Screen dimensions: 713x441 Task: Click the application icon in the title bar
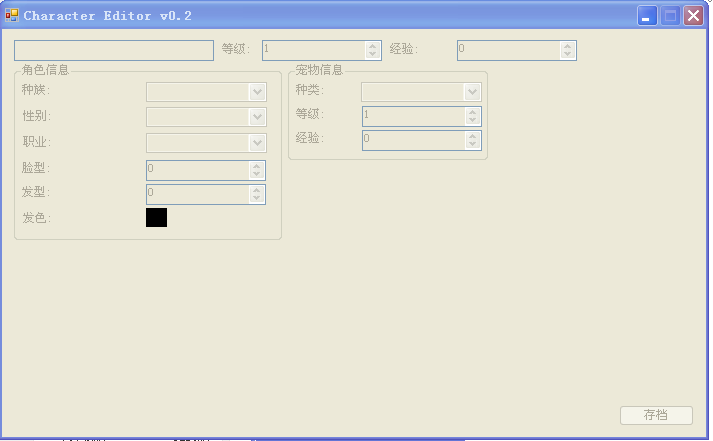click(x=12, y=16)
